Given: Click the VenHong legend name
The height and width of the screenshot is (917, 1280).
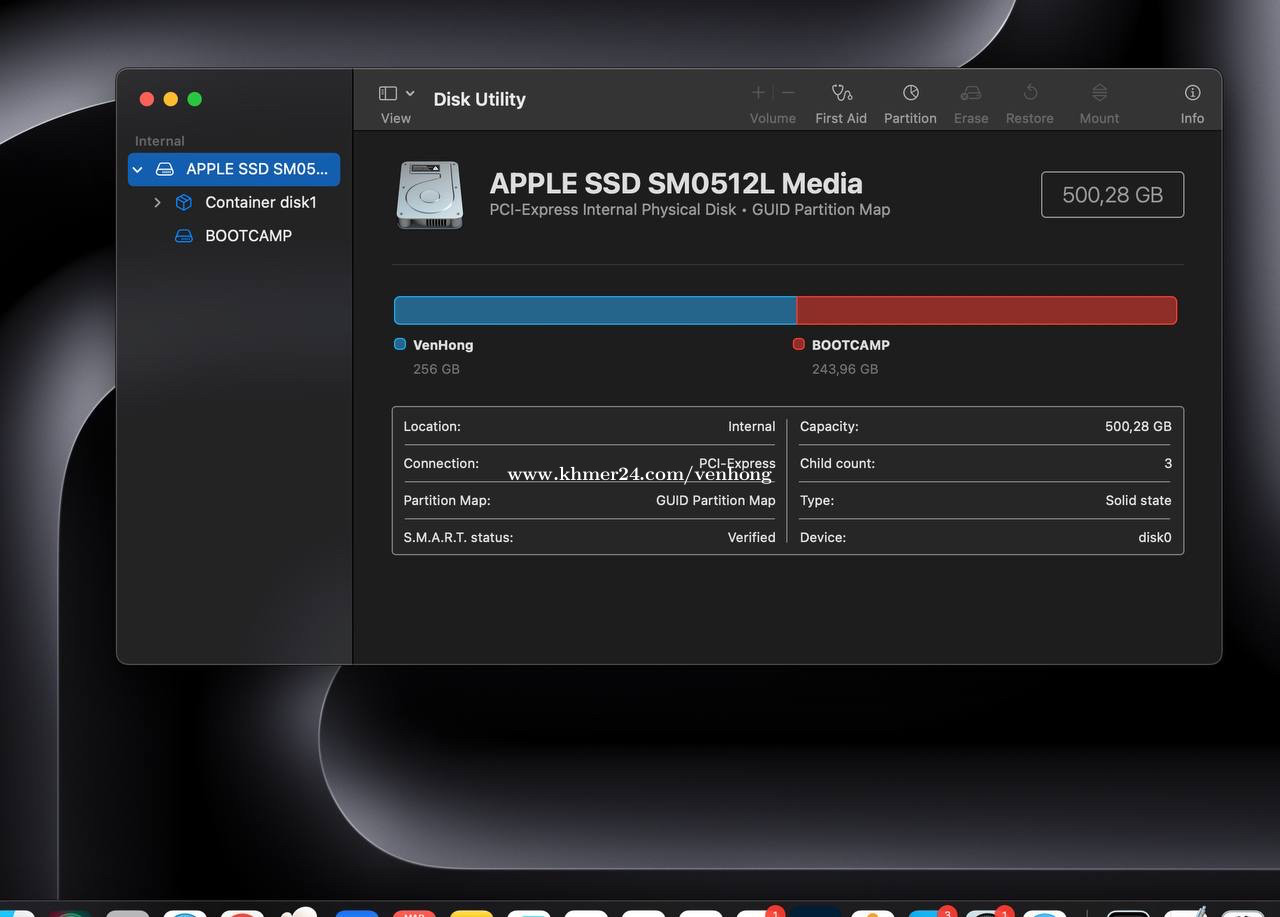Looking at the screenshot, I should 443,345.
